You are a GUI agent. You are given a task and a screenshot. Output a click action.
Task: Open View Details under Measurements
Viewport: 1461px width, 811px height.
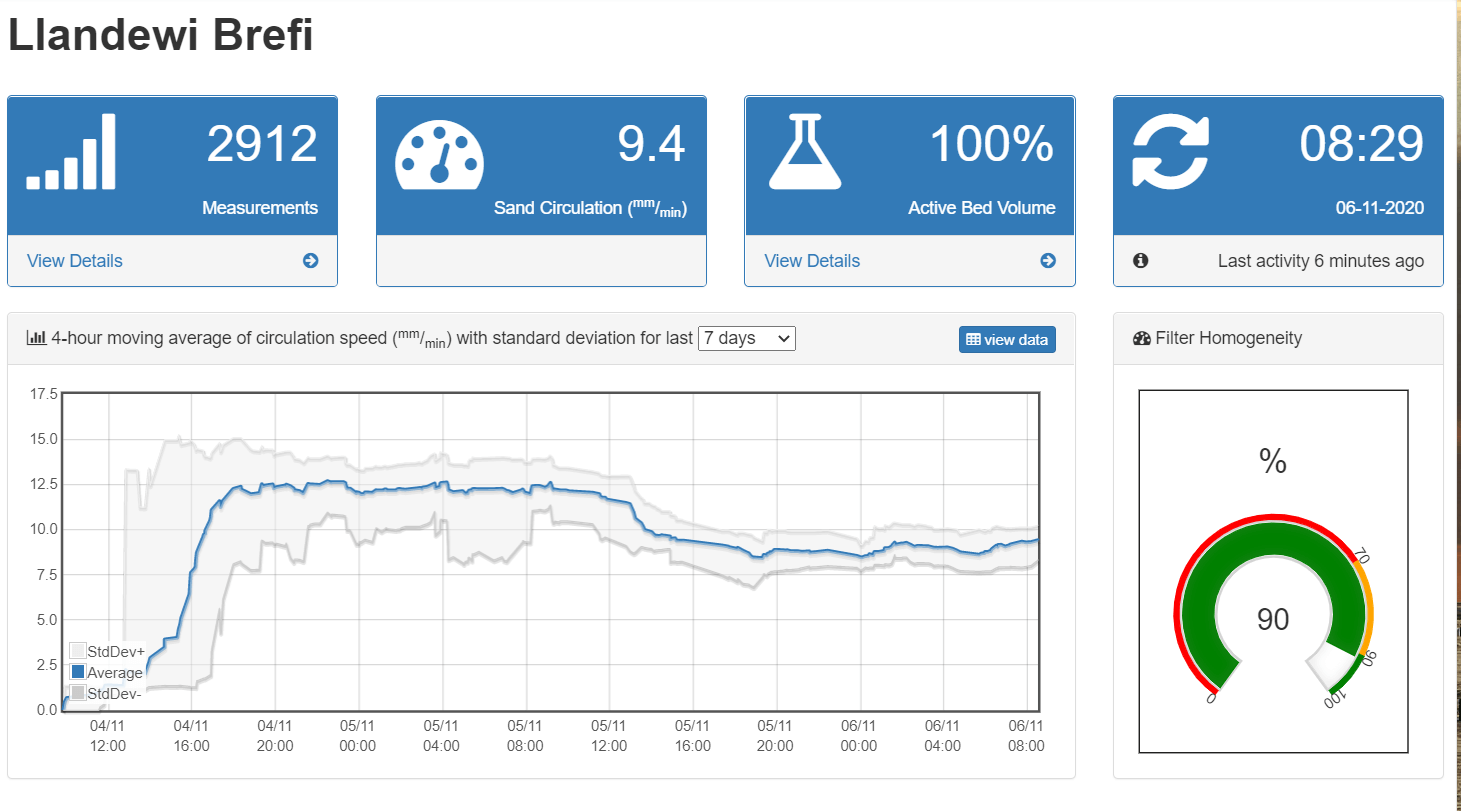(x=75, y=261)
